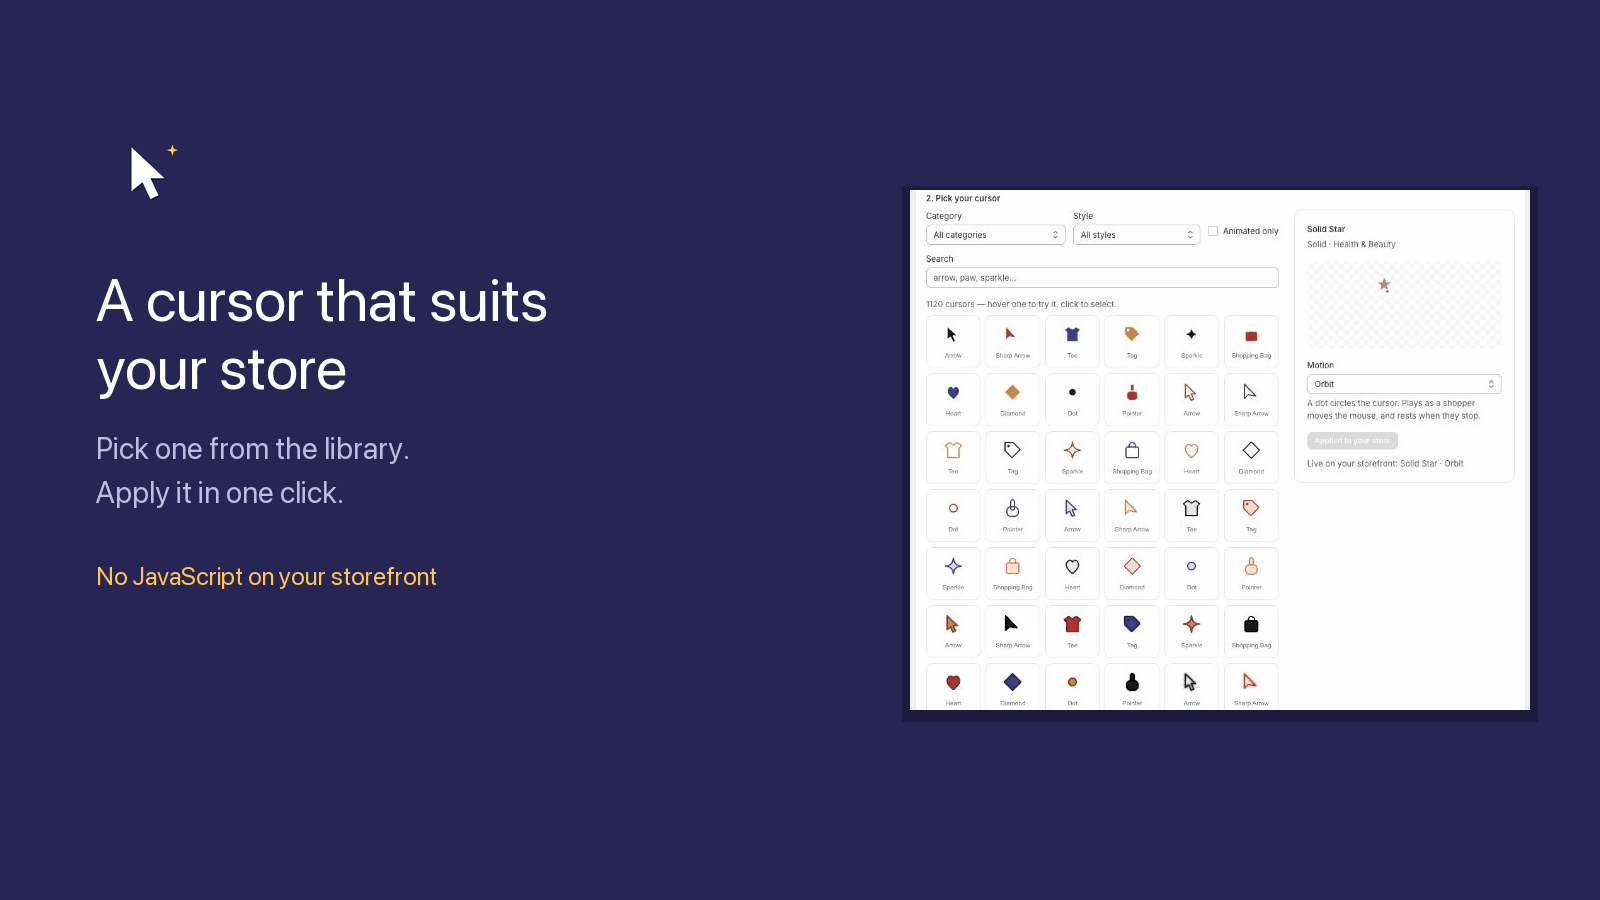Select the outlined Diamond cursor
The image size is (1600, 900).
coord(1251,457)
